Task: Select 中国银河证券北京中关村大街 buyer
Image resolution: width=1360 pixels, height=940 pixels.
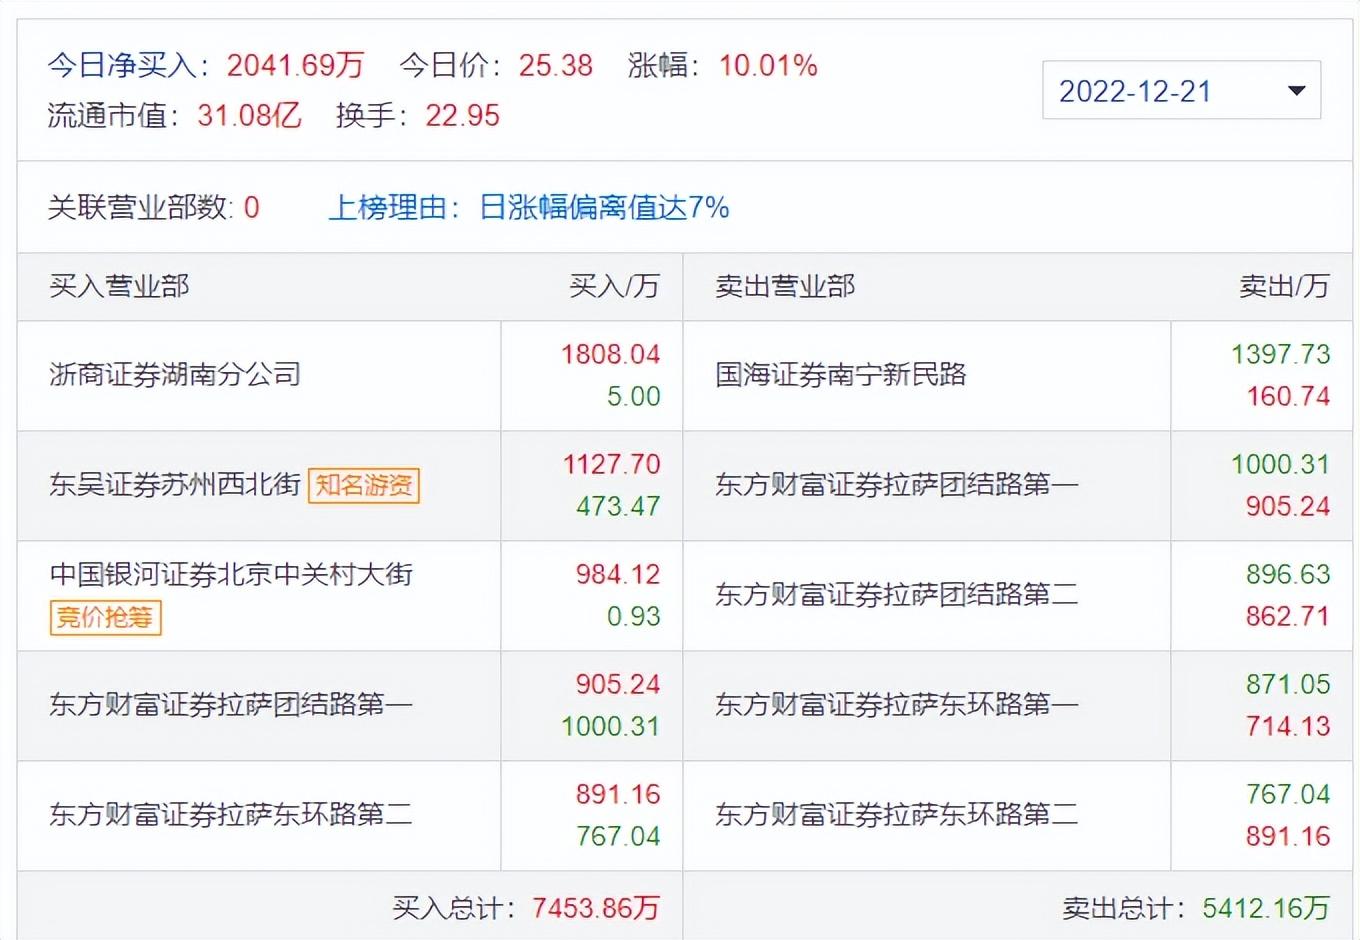Action: tap(231, 574)
